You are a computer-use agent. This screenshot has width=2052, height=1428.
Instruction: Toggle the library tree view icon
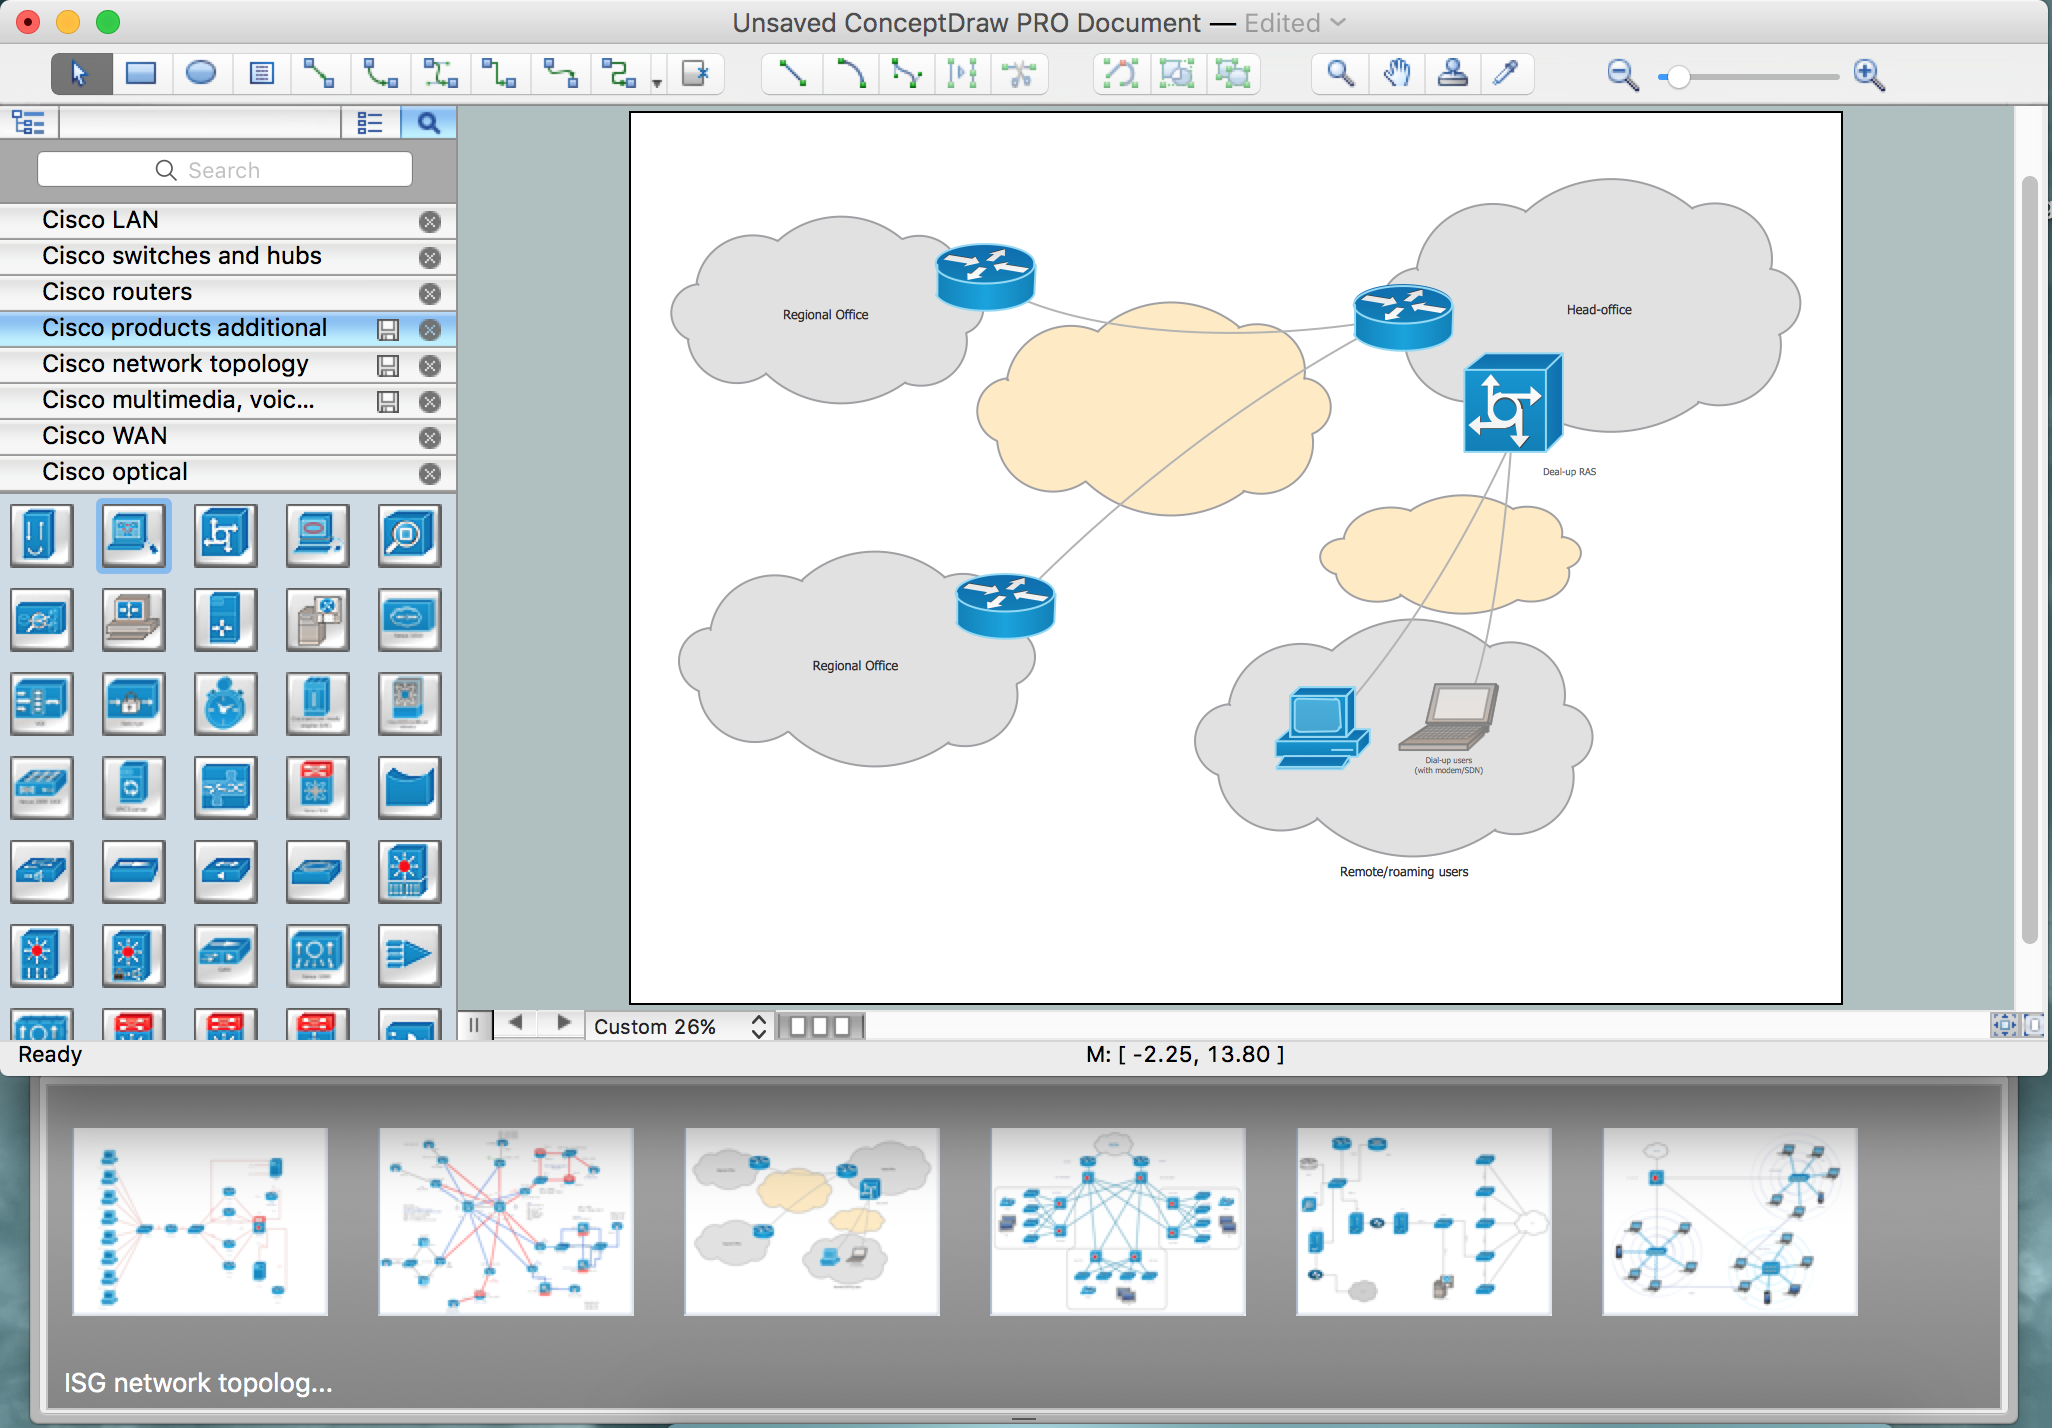(28, 123)
